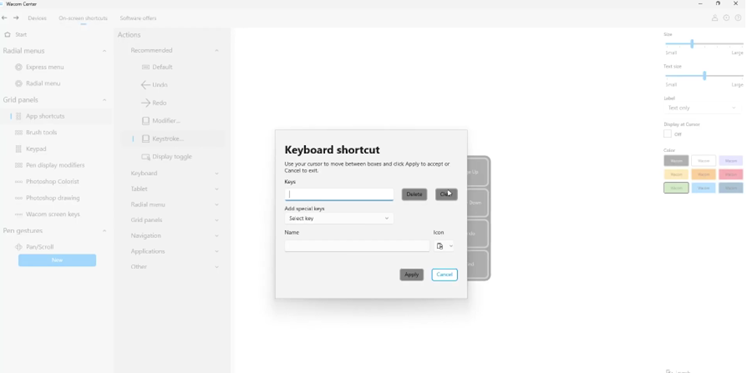
Task: Expand the Navigation actions group
Action: pos(217,236)
